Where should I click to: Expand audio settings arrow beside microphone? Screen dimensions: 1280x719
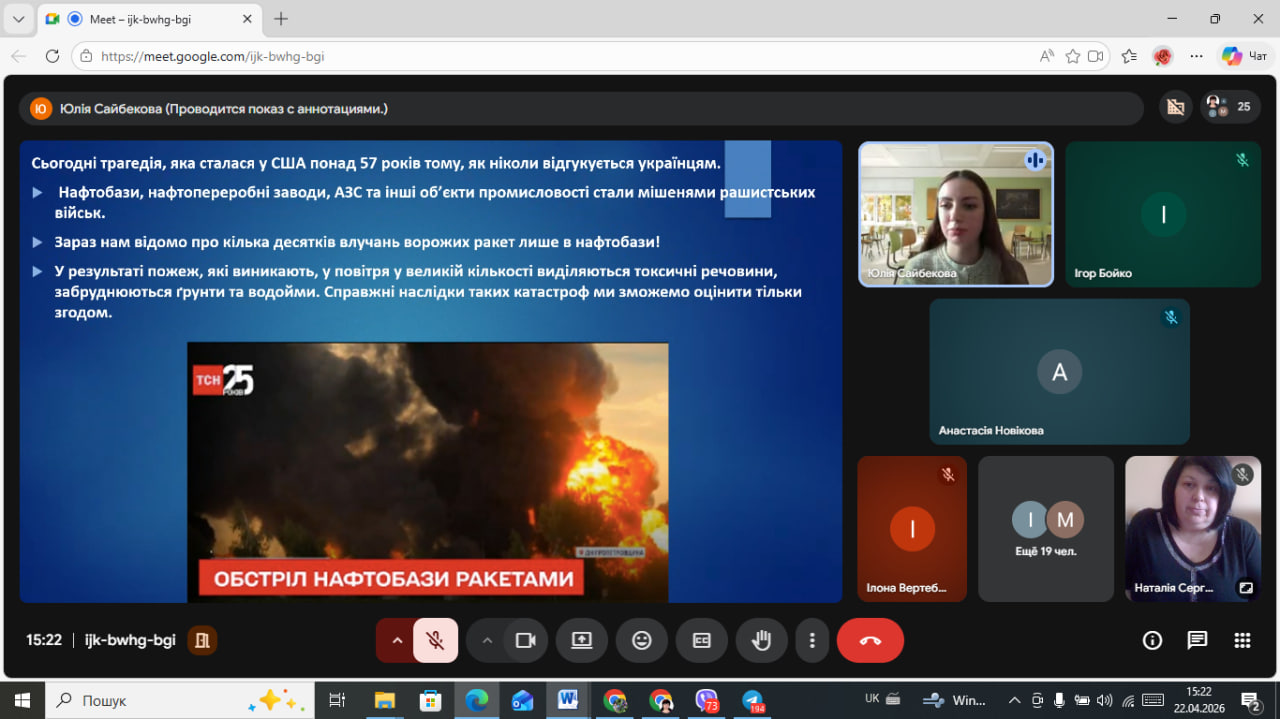click(x=397, y=641)
